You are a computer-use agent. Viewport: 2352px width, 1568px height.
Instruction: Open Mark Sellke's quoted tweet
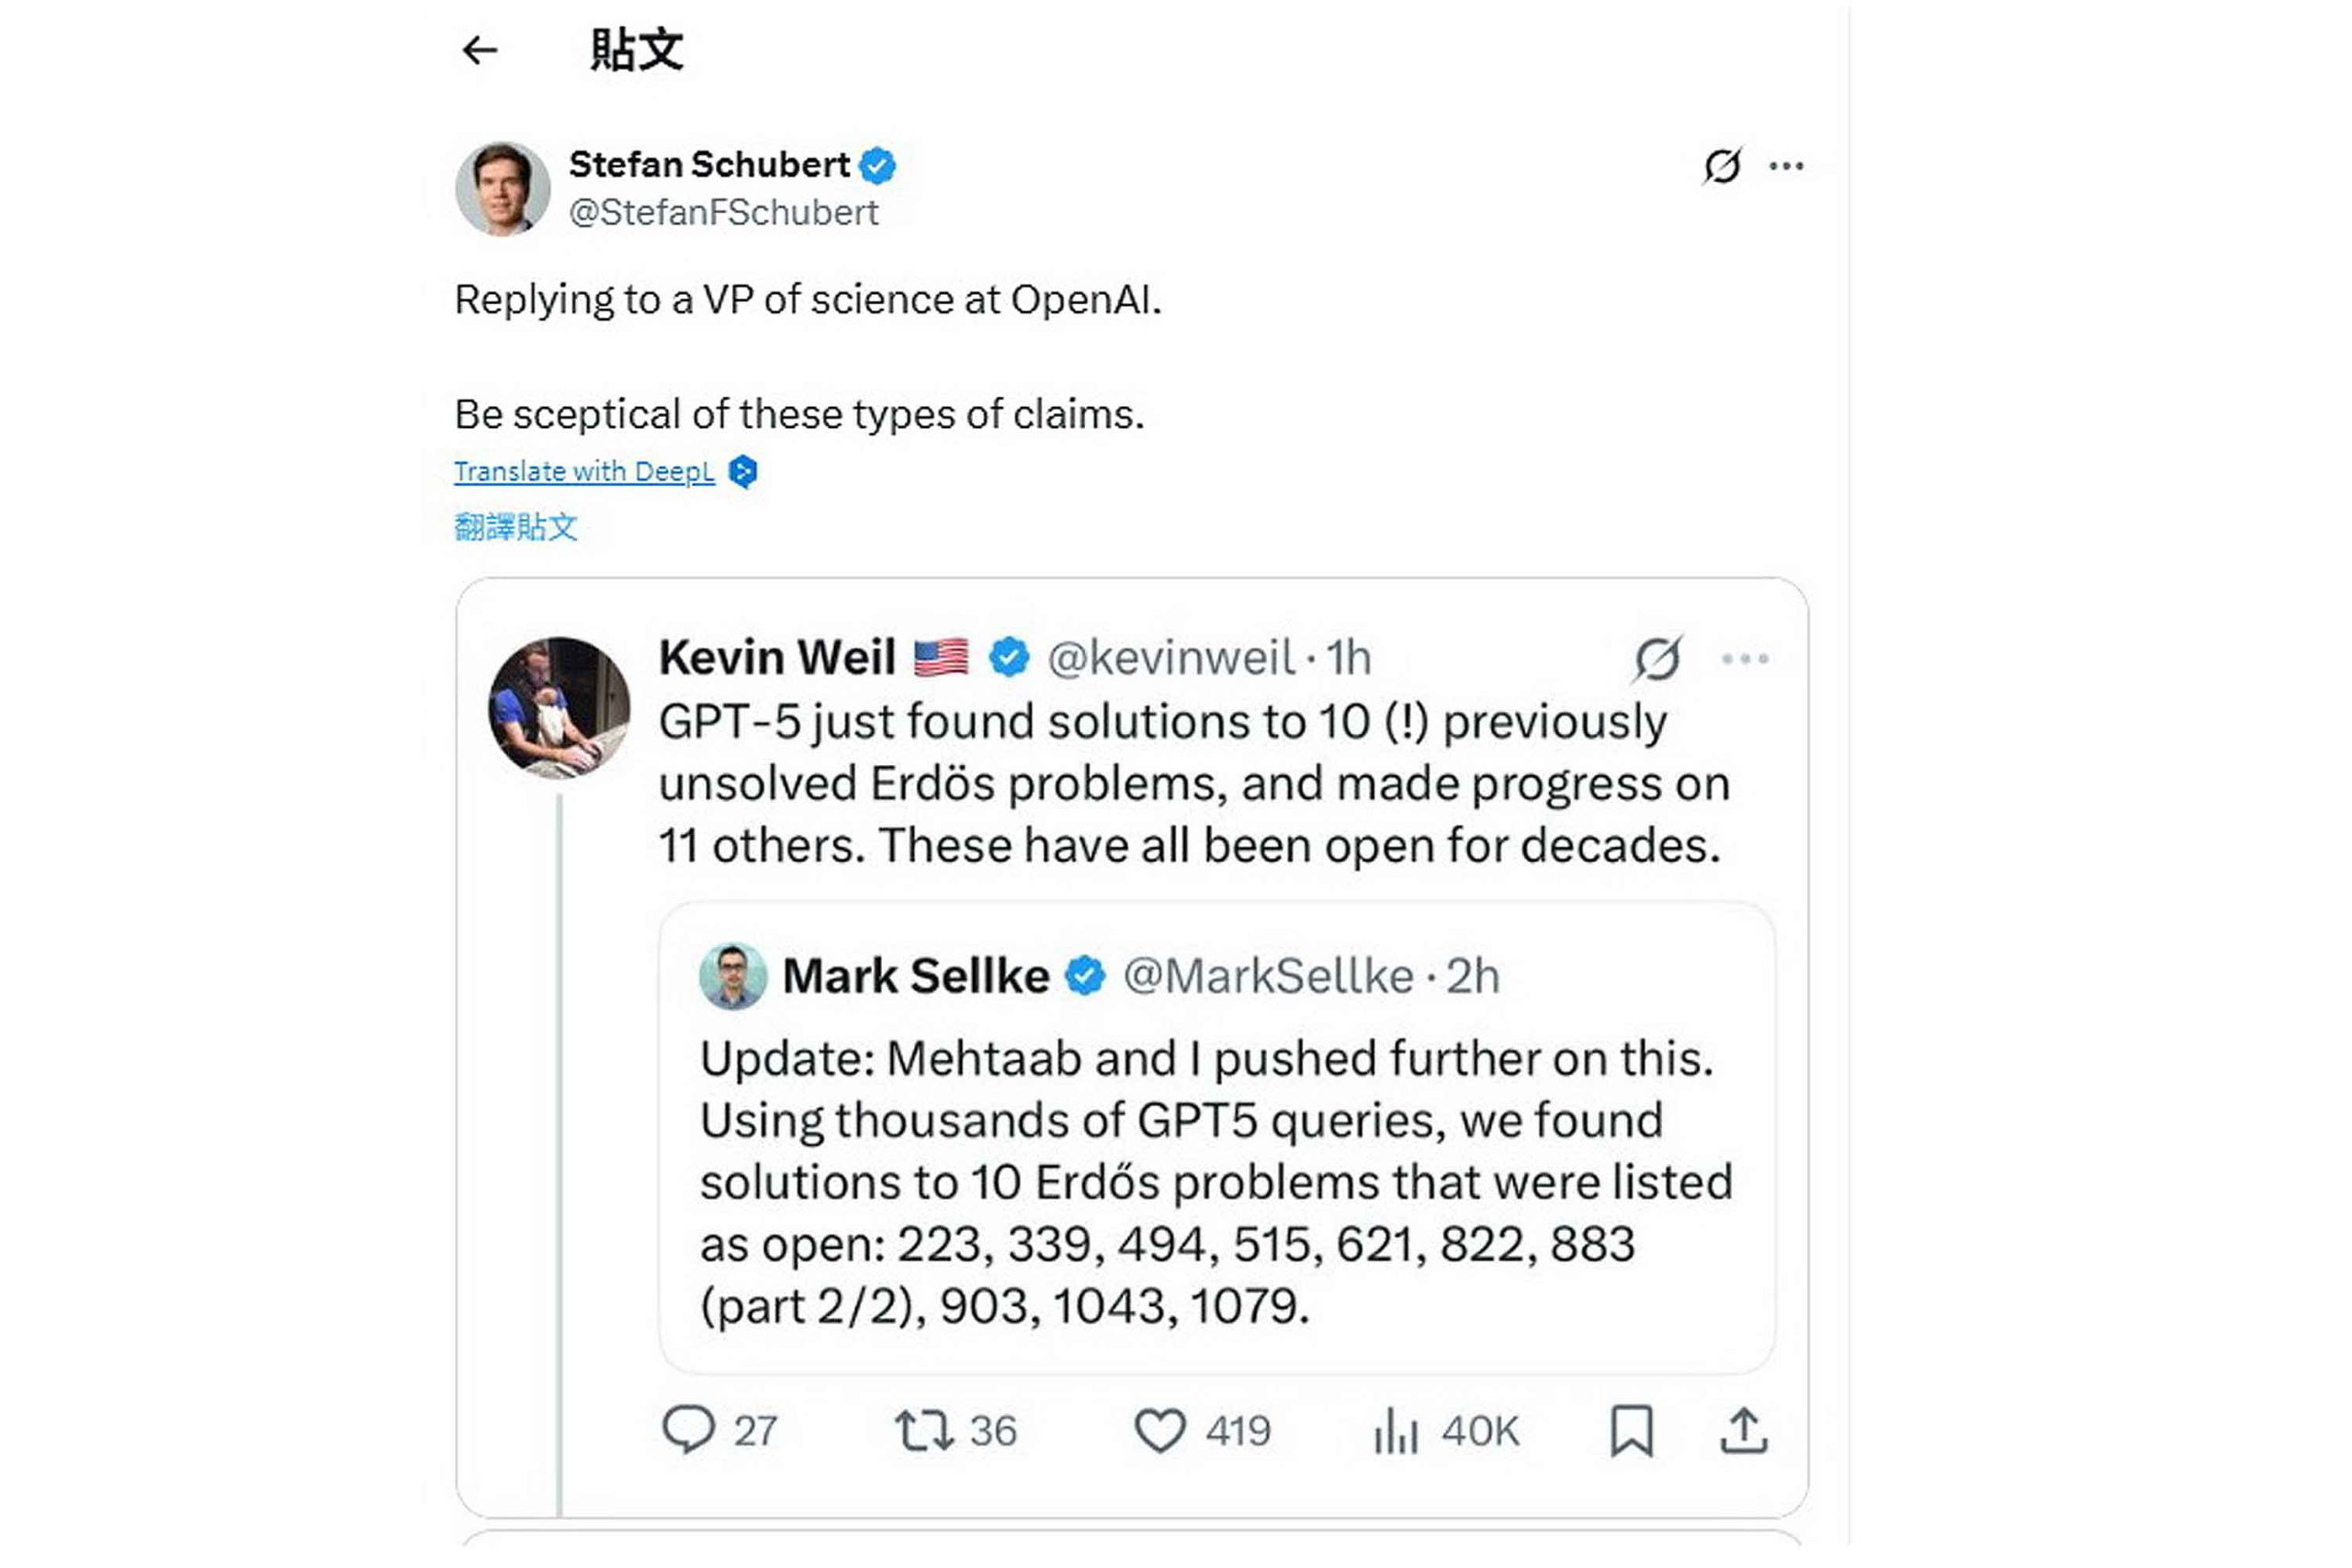1215,1180
